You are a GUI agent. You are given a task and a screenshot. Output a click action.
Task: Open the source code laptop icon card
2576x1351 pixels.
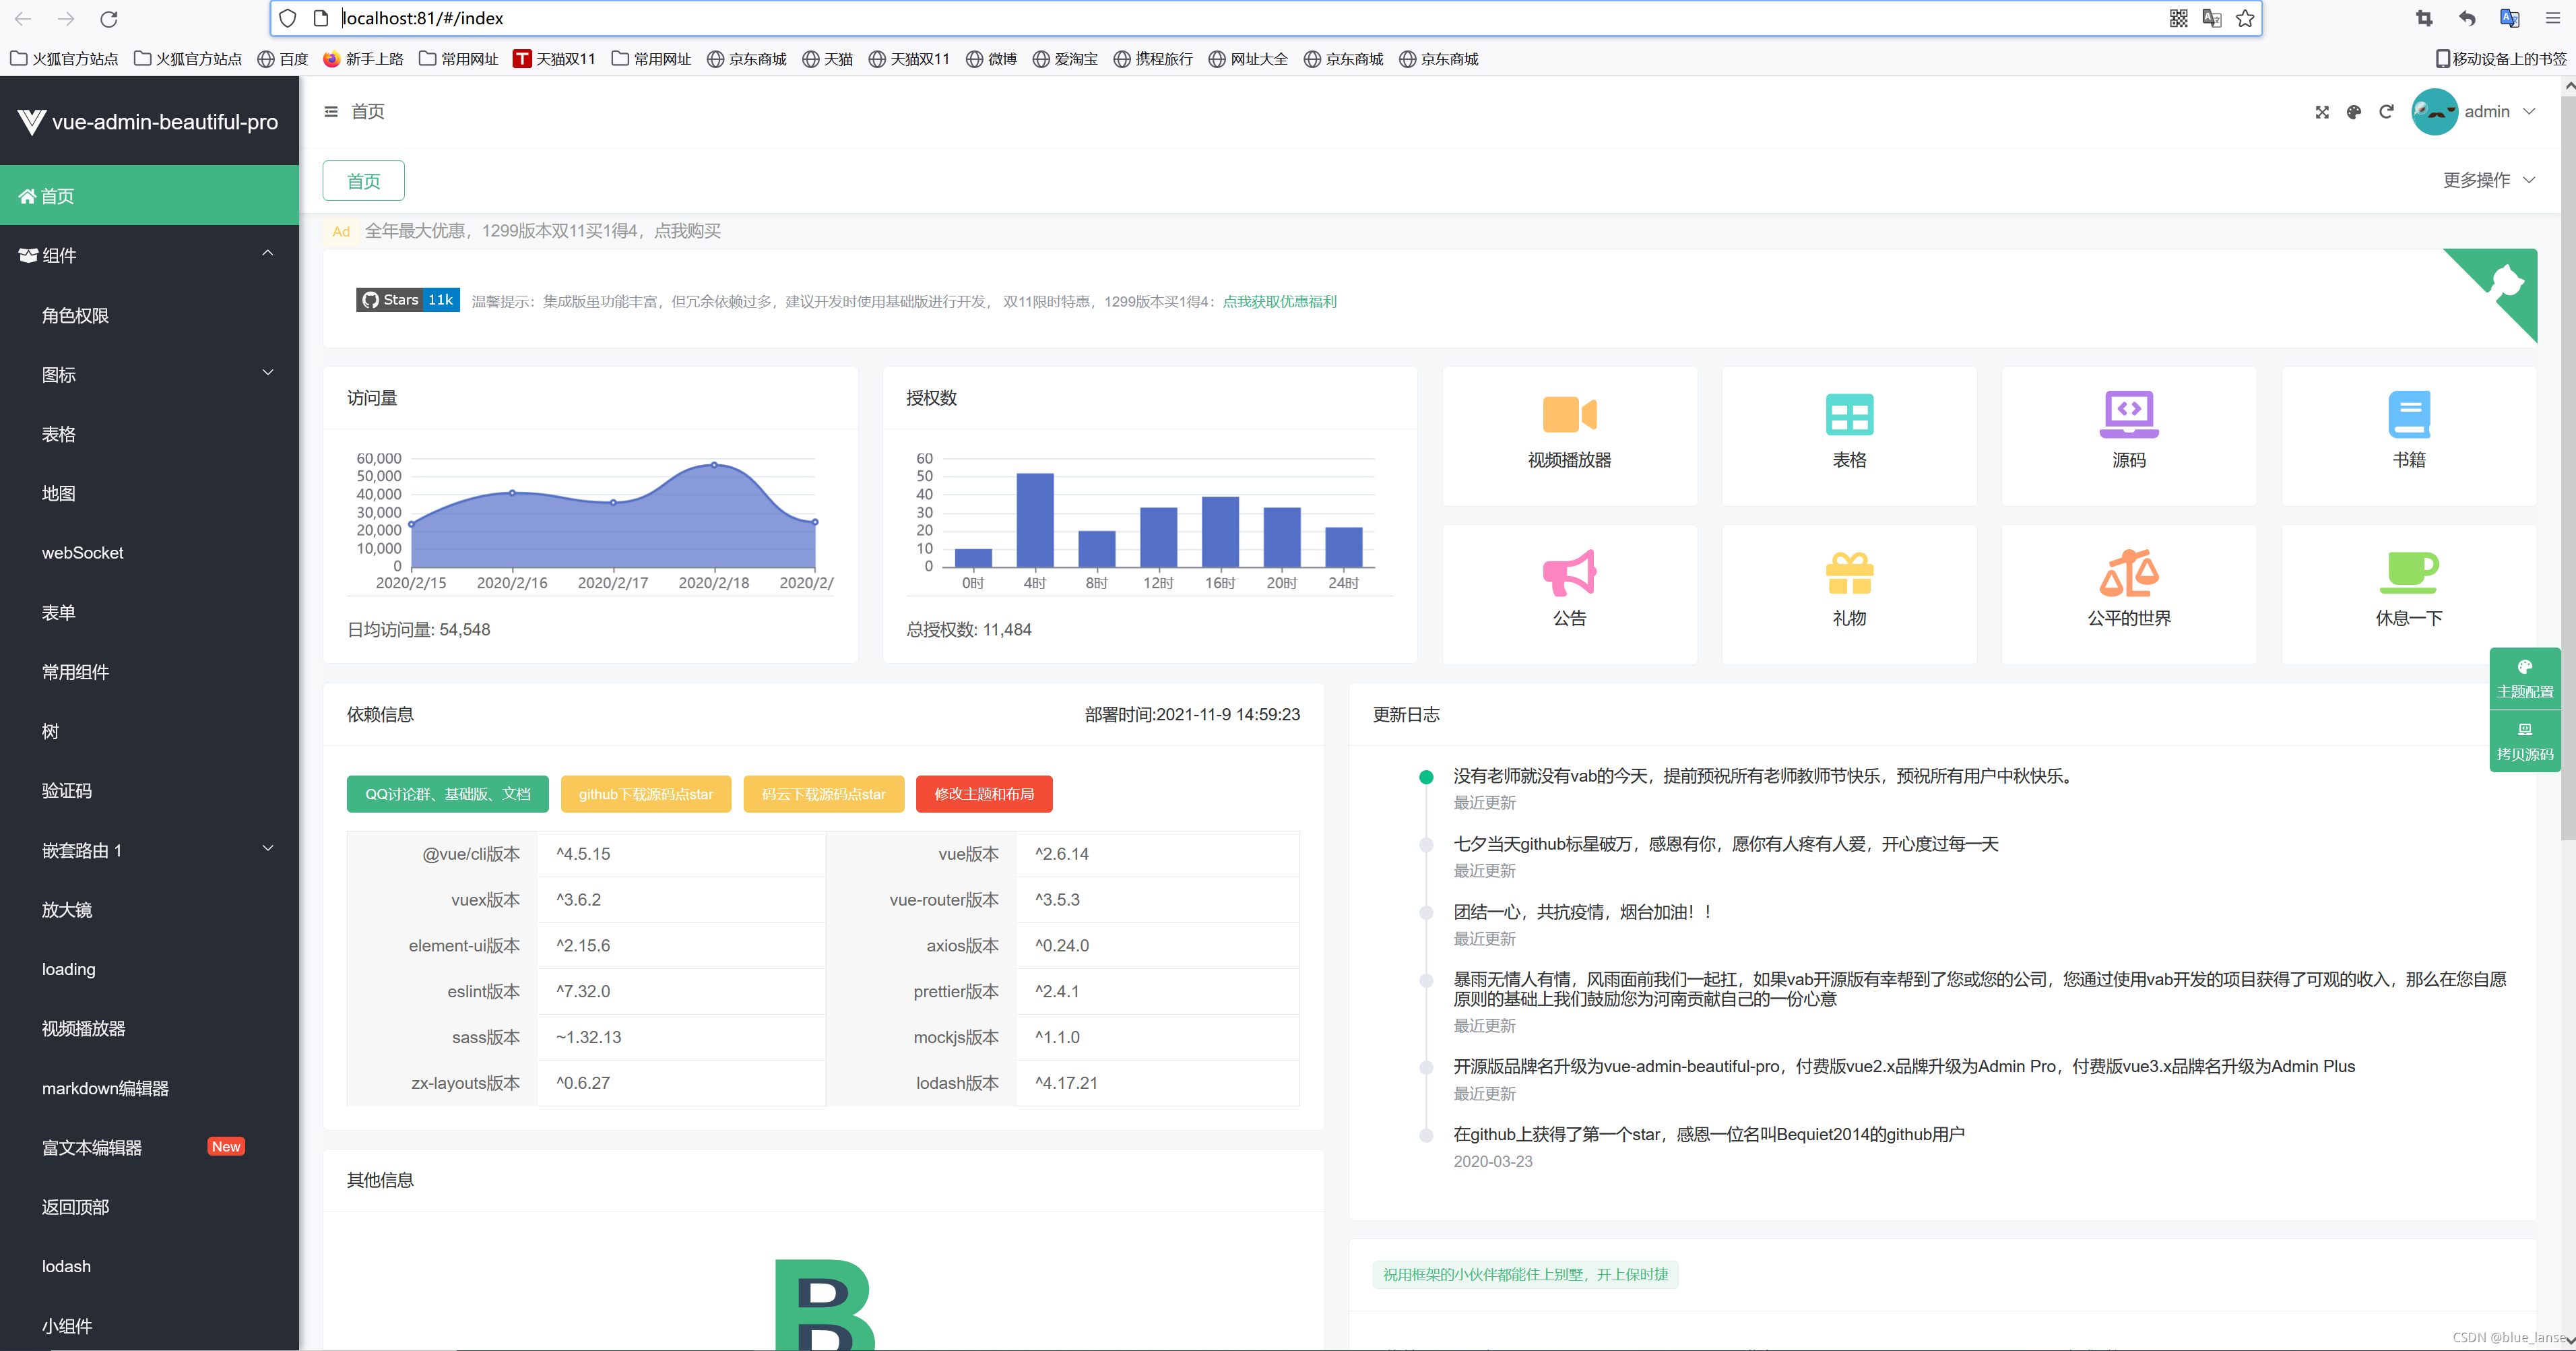coord(2128,414)
